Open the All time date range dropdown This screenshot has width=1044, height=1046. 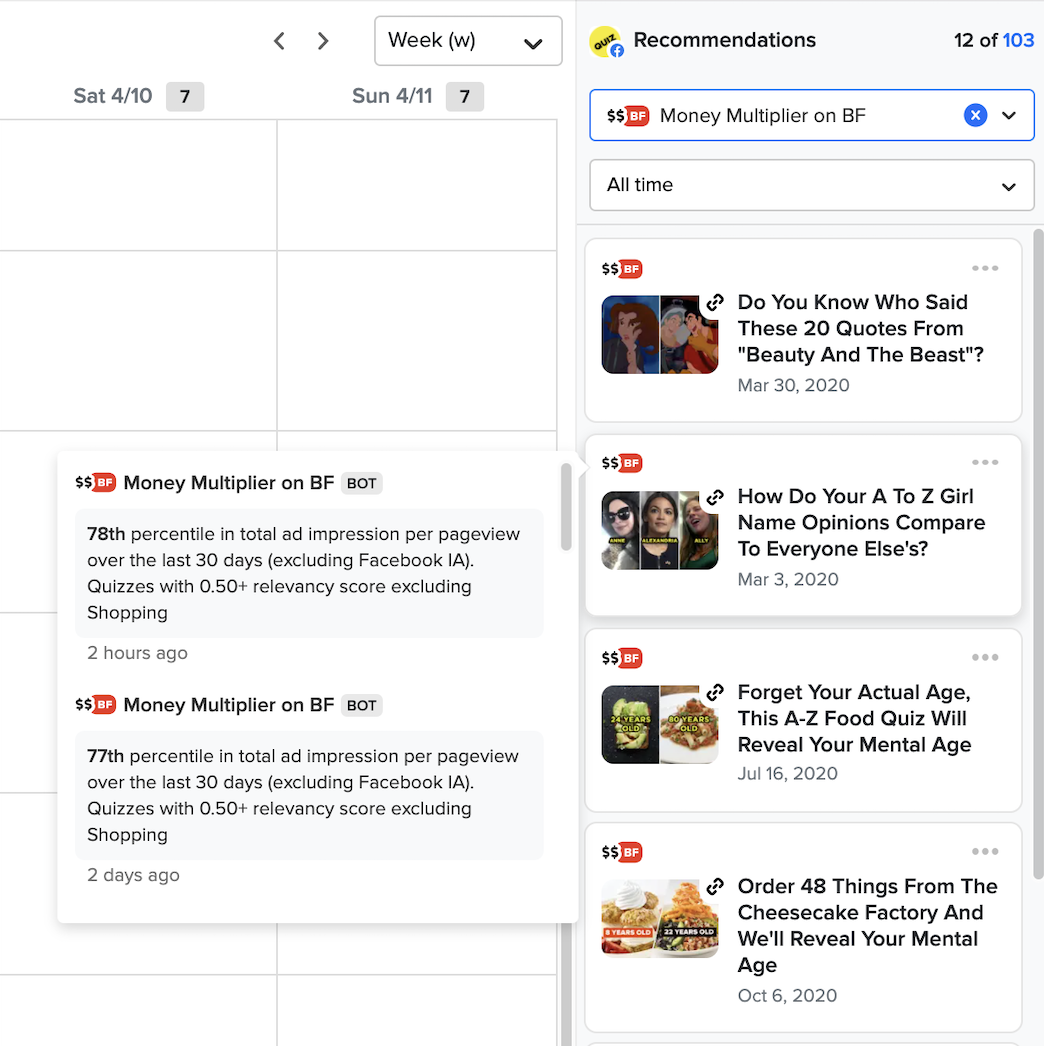(x=811, y=185)
